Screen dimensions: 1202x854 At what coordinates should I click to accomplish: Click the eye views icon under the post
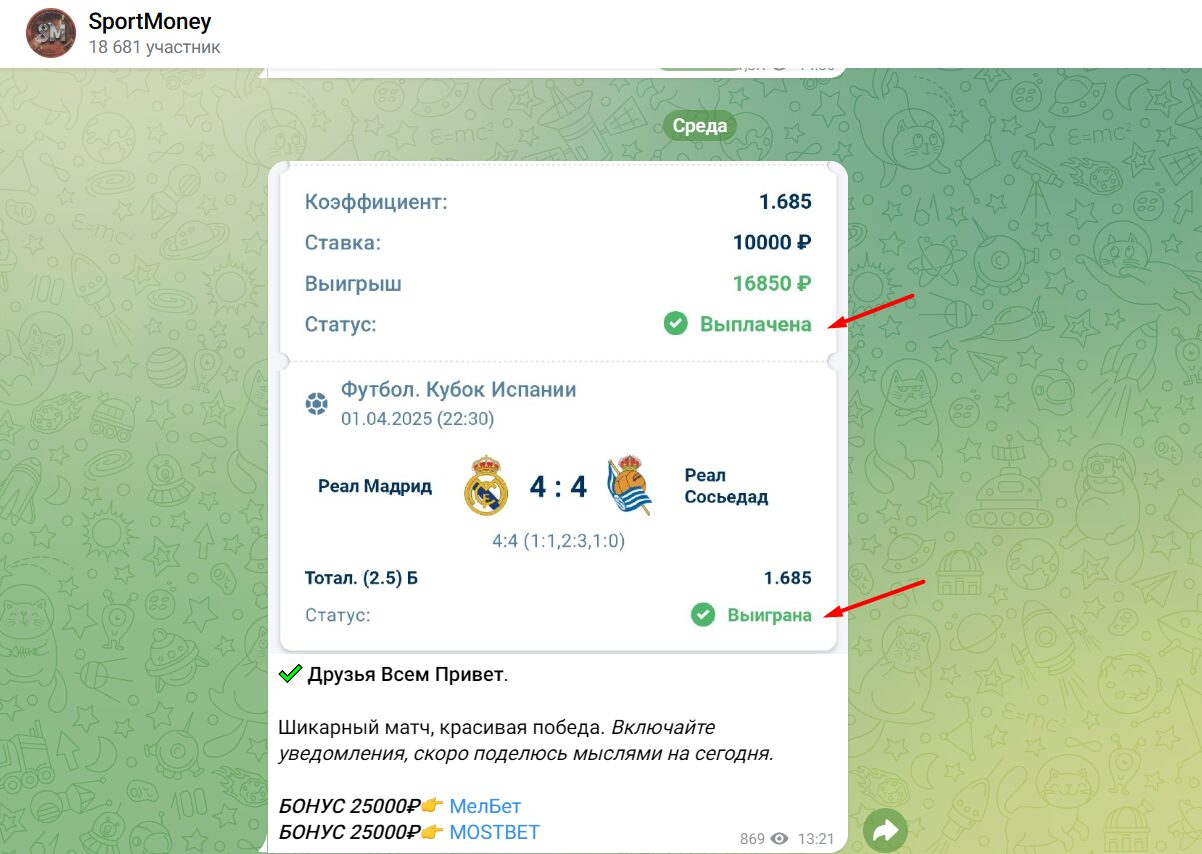click(x=779, y=838)
